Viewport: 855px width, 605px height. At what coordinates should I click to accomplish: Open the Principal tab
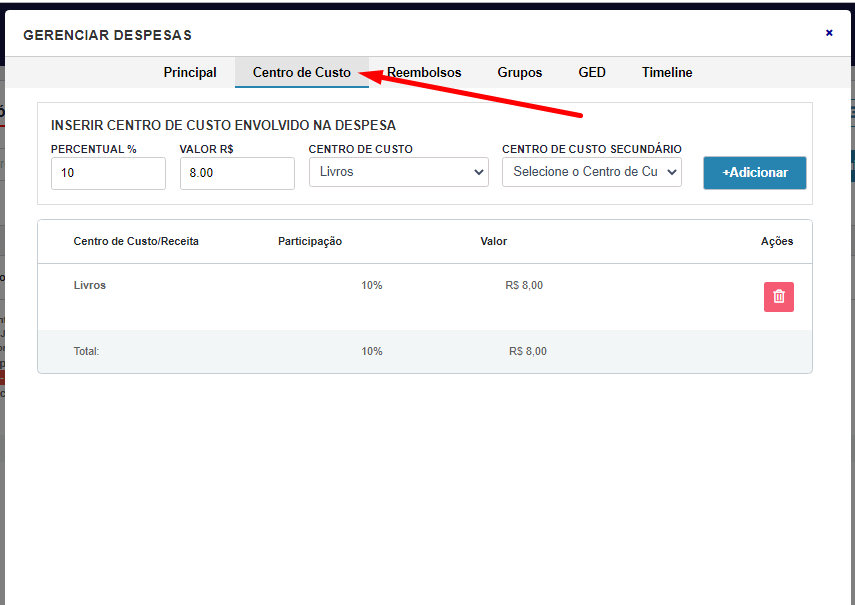(x=190, y=72)
